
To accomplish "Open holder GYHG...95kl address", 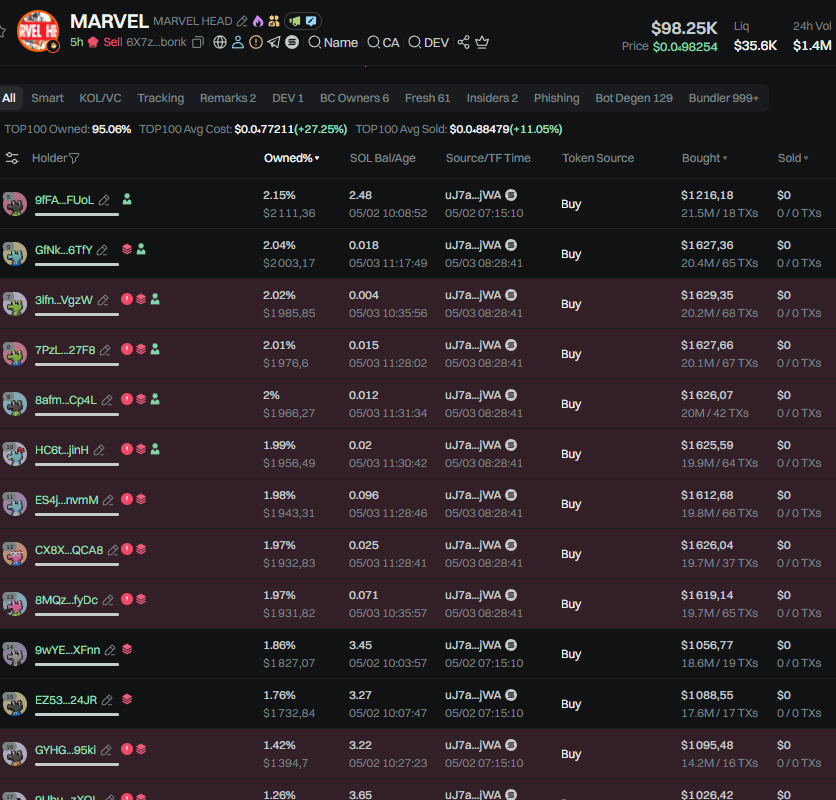I will coord(66,750).
